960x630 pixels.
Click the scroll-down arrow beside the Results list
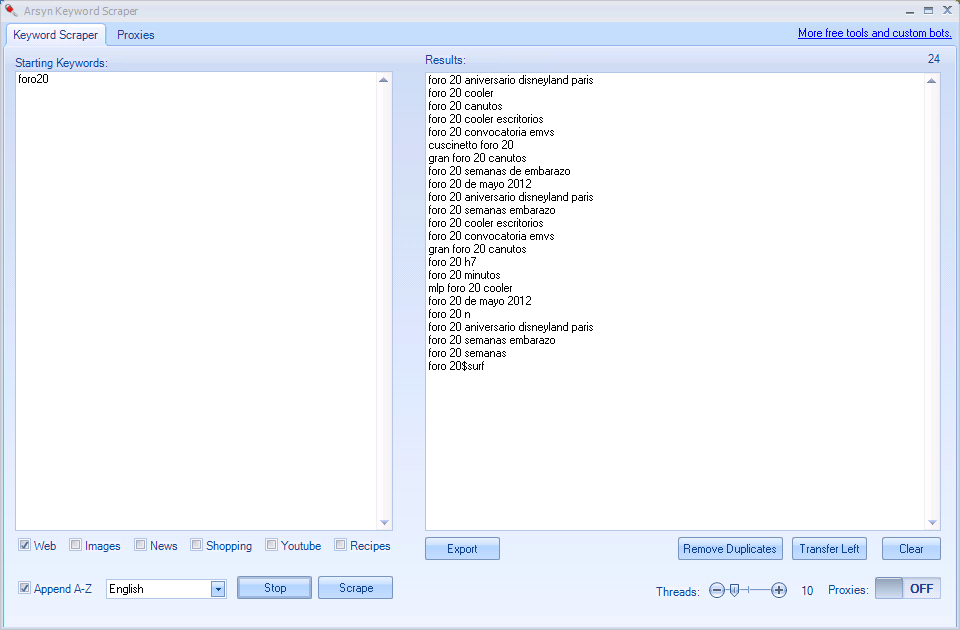pyautogui.click(x=931, y=521)
